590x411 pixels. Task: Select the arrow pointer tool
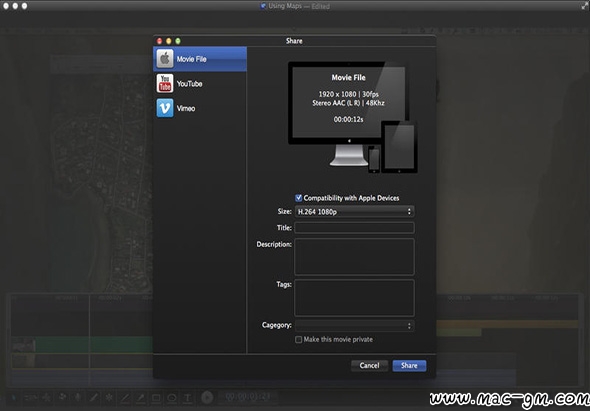[x=14, y=397]
